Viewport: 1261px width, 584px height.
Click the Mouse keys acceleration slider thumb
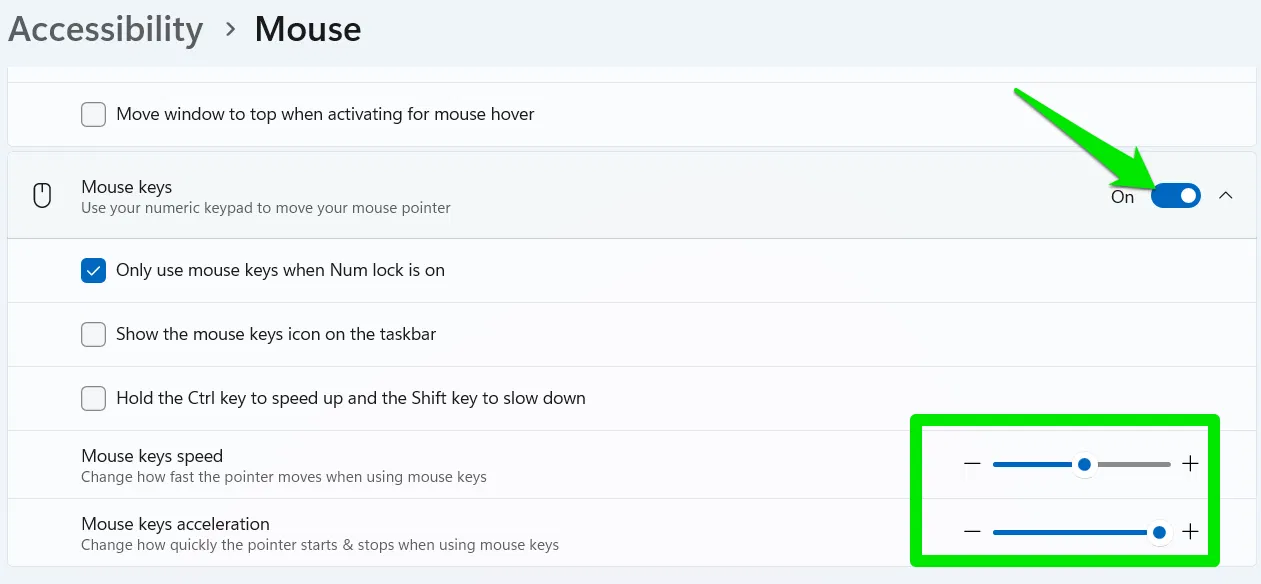coord(1159,531)
